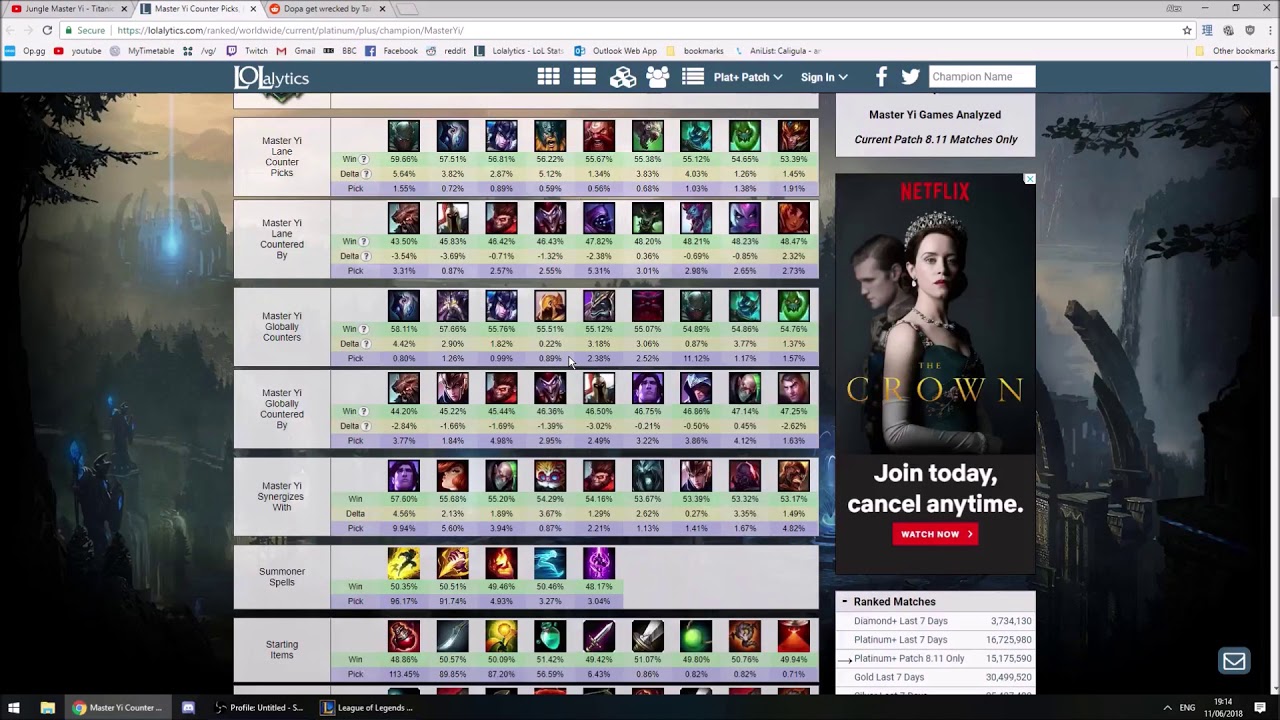
Task: Select the Smite summoner spell icon (50.51% win)
Action: pos(452,563)
